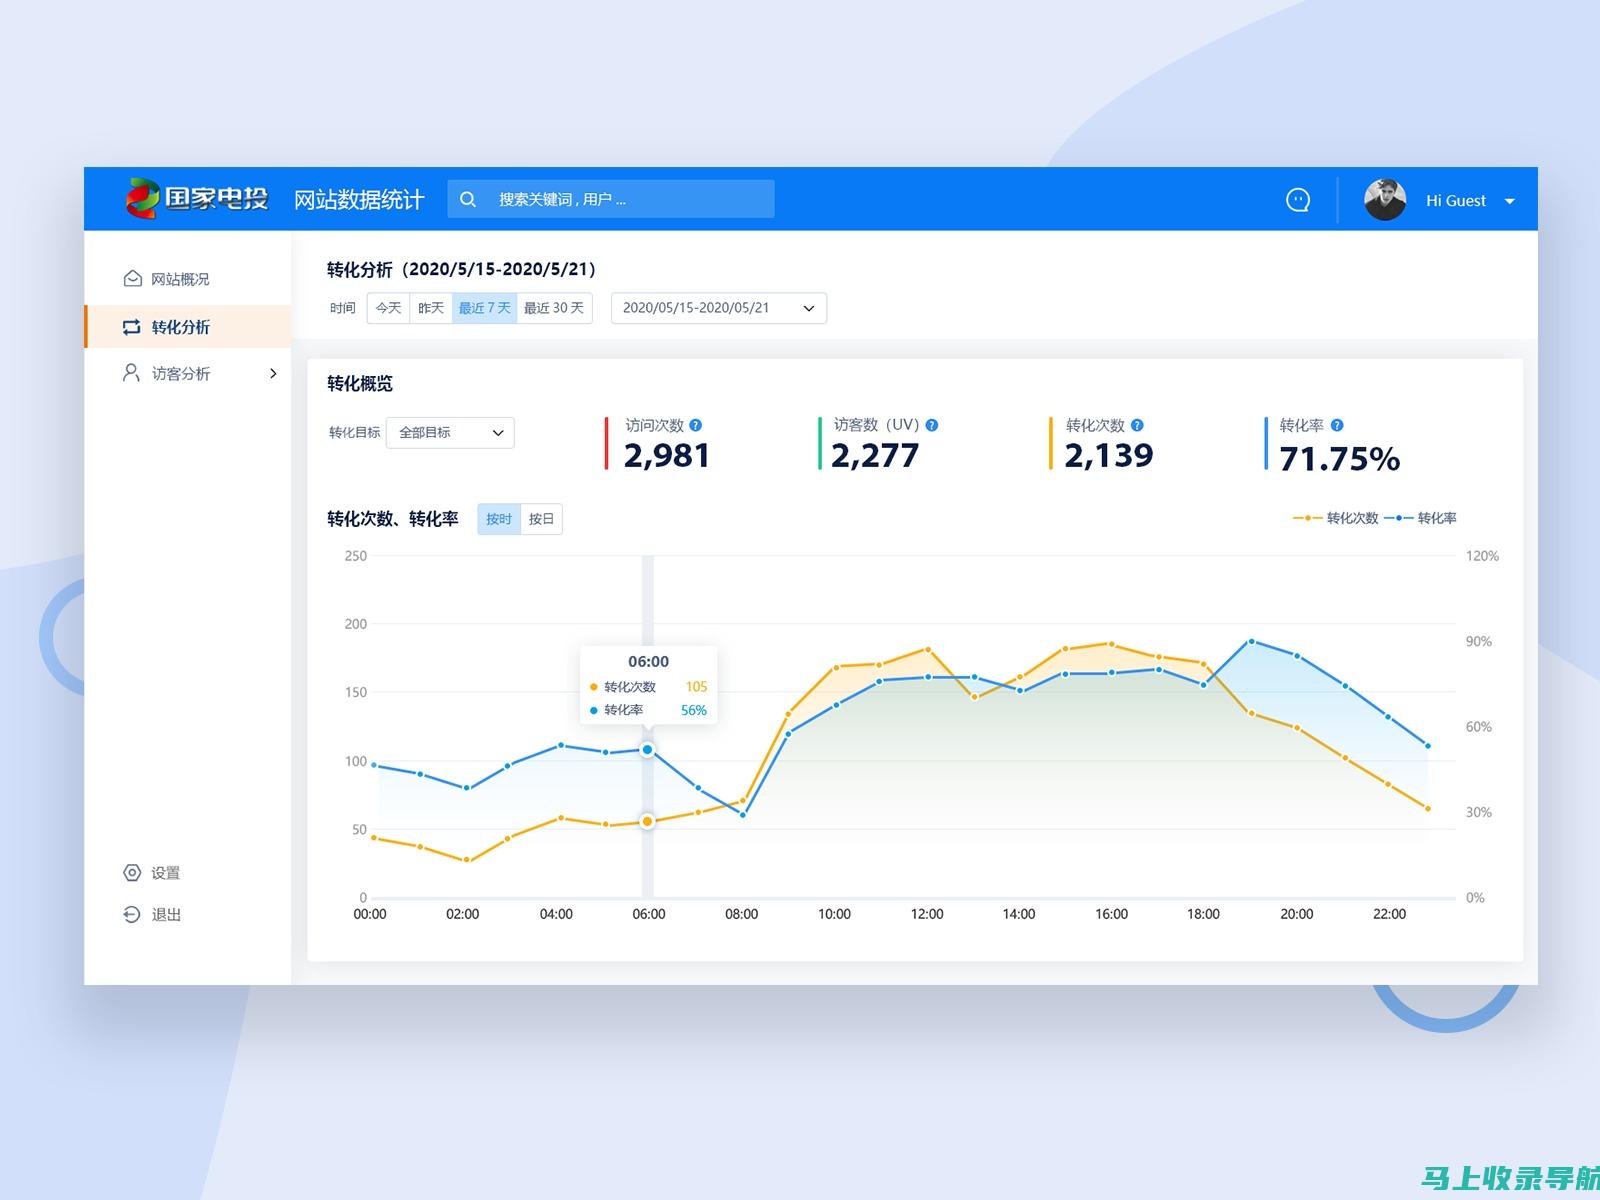Open the 2020/05/15-2020/05/21 date range dropdown
This screenshot has height=1200, width=1600.
(x=718, y=308)
